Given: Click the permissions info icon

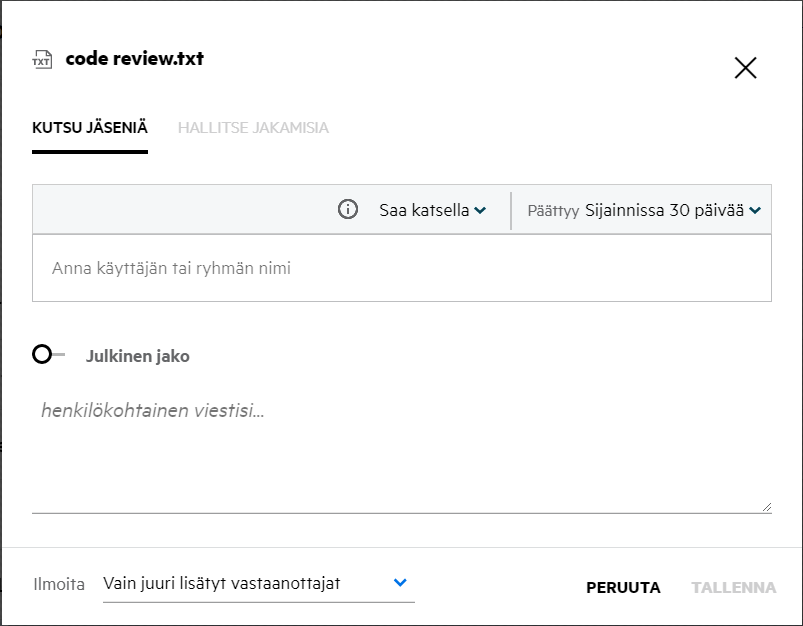Looking at the screenshot, I should pos(348,210).
